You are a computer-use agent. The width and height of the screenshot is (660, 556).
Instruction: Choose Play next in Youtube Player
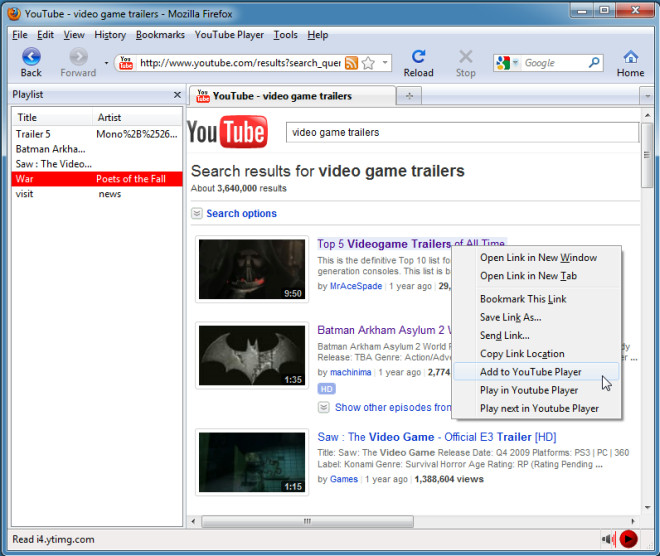point(537,408)
